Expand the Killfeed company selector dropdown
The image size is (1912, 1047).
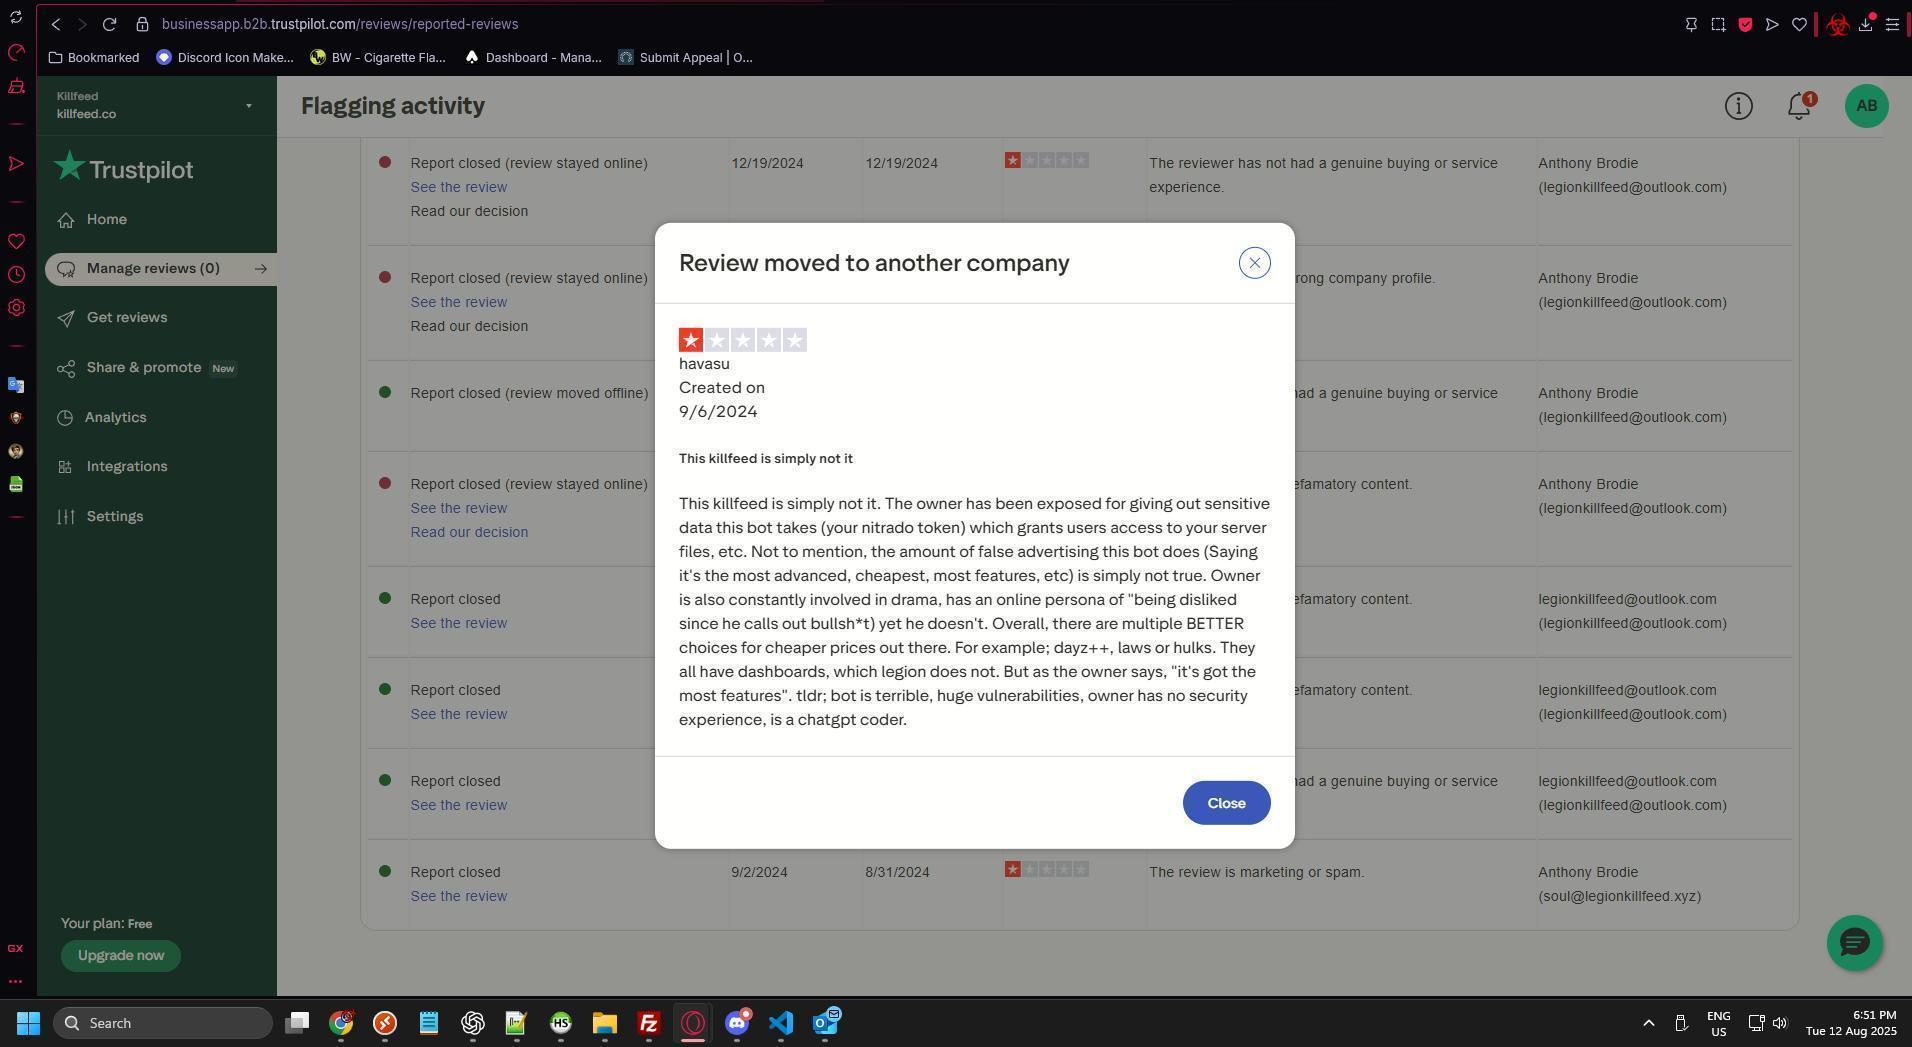(248, 106)
